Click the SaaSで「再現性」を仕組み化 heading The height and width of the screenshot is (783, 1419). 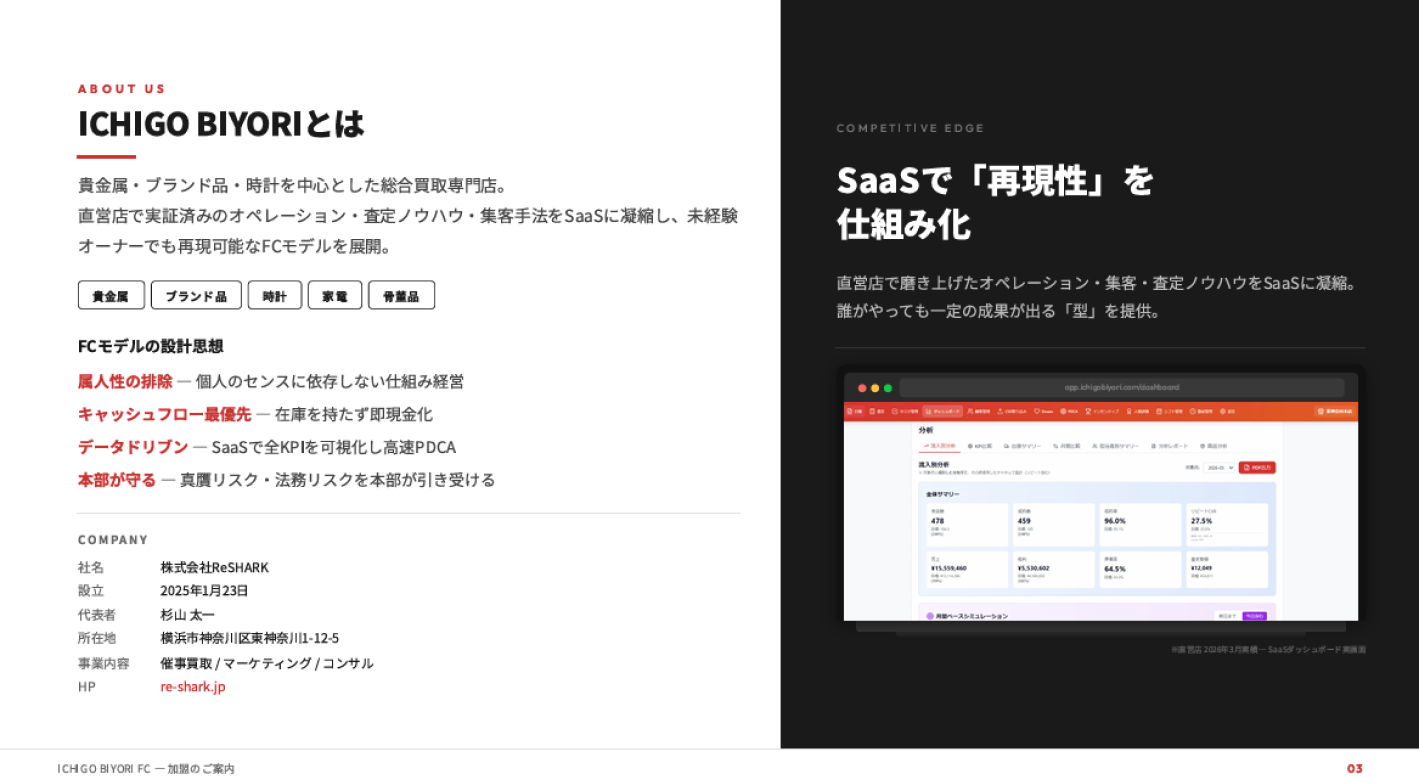tap(995, 202)
